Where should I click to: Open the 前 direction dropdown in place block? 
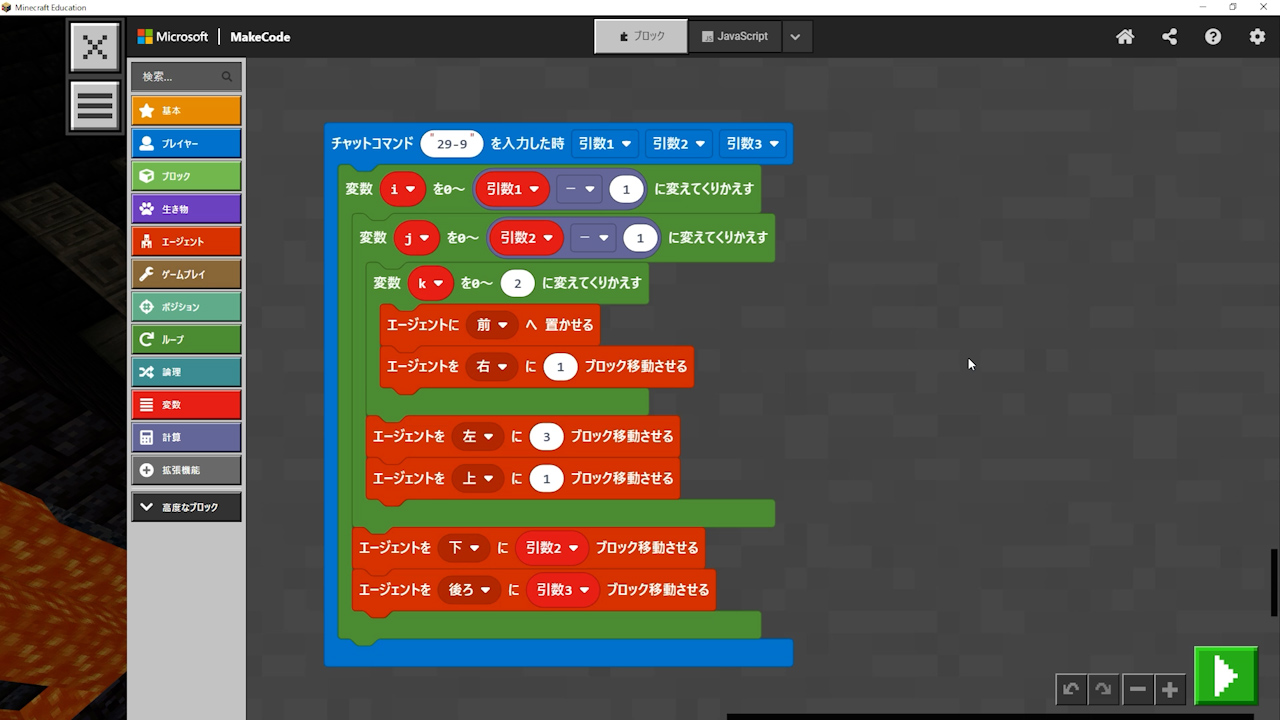(x=492, y=324)
